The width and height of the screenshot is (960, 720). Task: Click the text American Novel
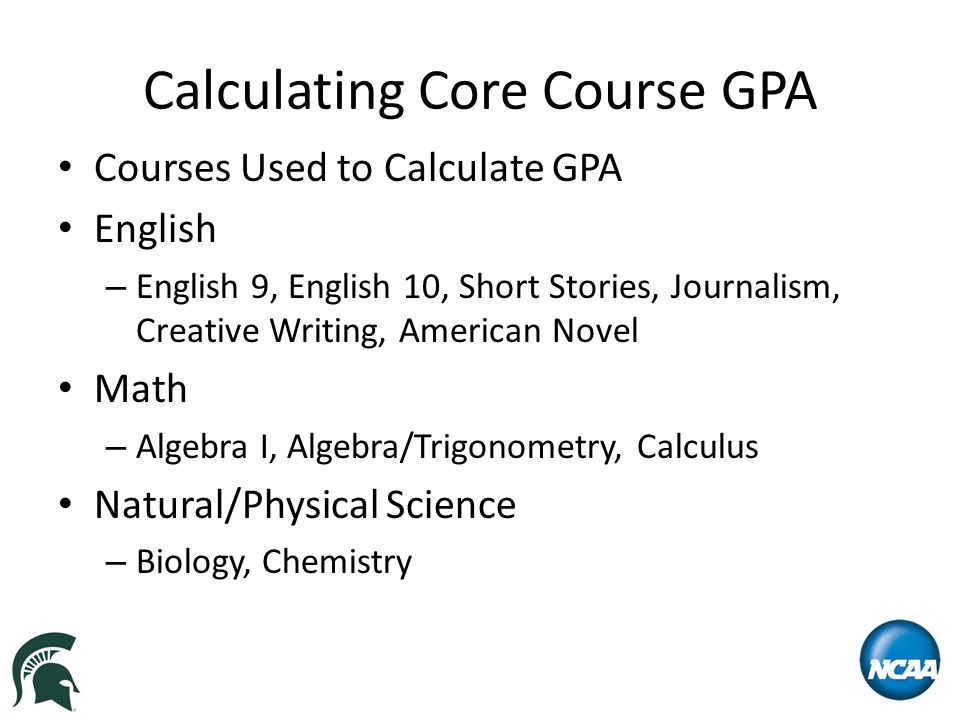[x=519, y=331]
